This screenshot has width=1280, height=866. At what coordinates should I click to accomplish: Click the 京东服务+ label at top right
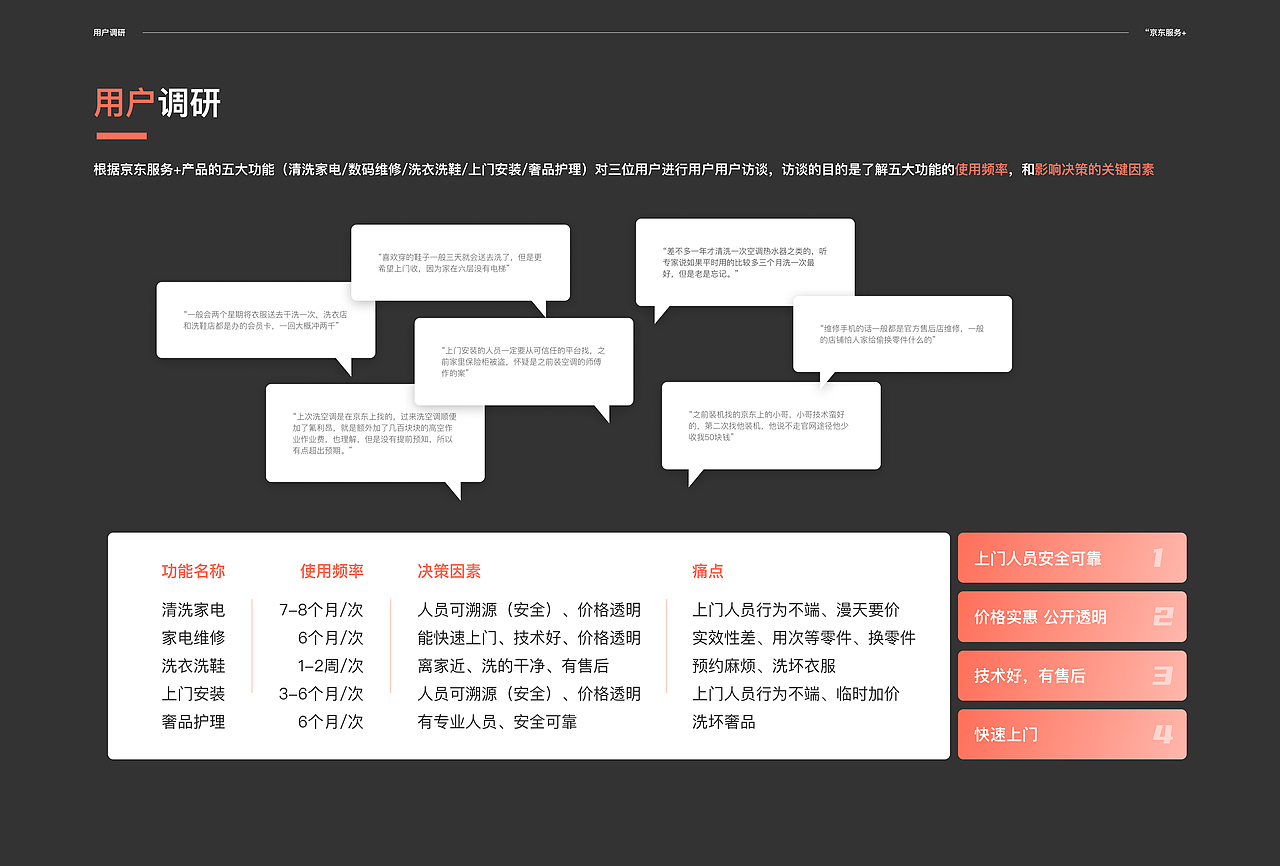1164,31
